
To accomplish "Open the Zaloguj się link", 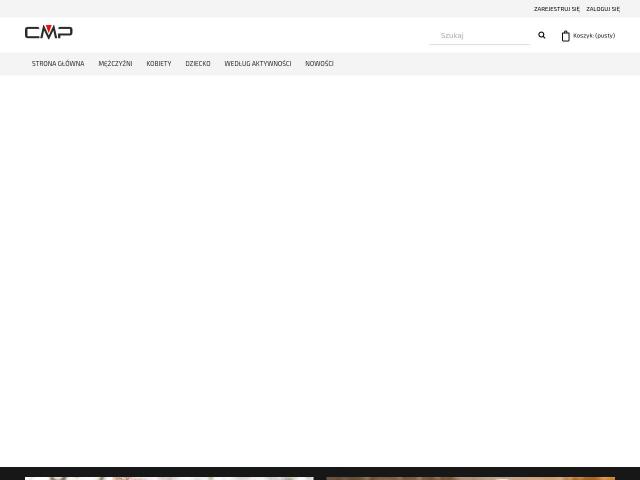I will (x=603, y=9).
